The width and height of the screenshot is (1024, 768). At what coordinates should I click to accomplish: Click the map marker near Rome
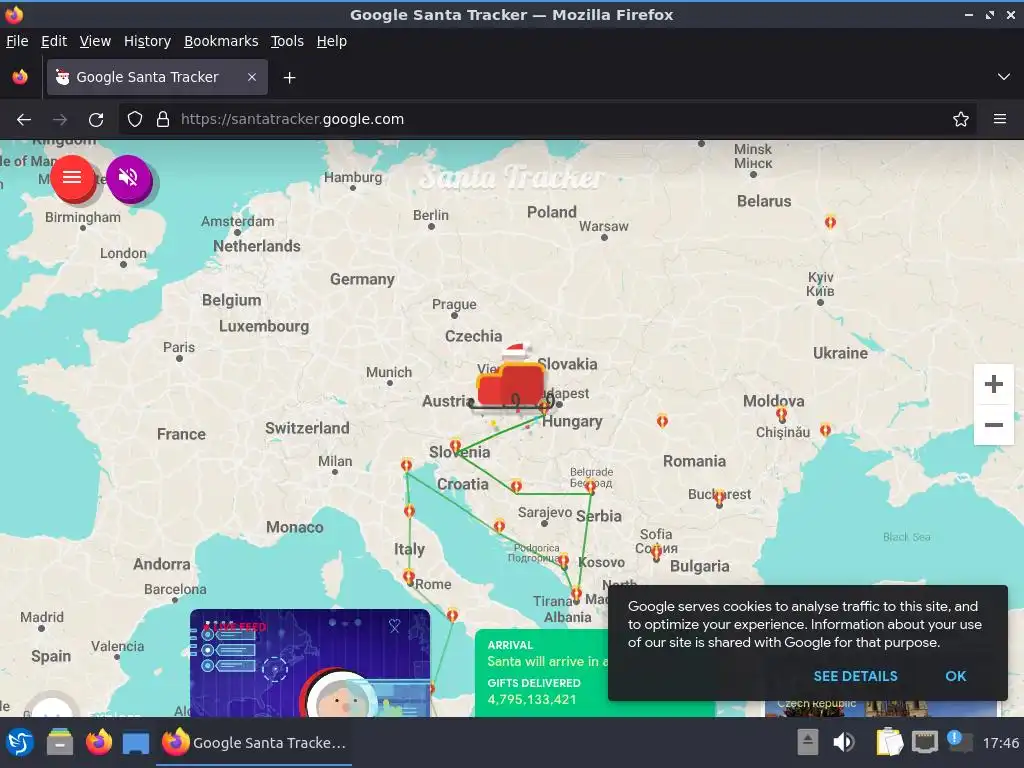pos(409,577)
